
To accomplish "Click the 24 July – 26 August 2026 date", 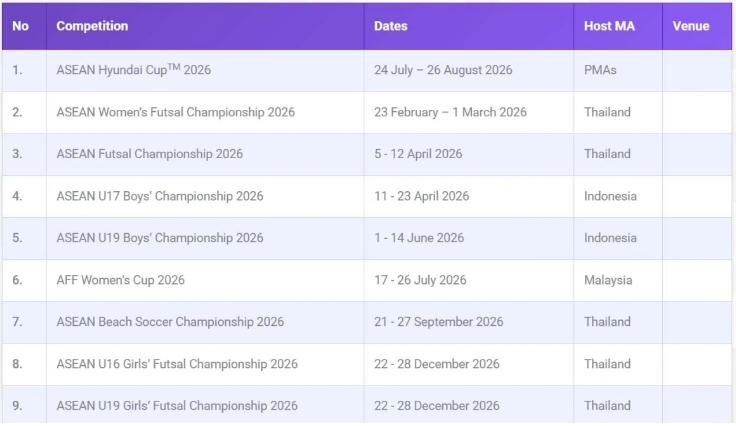I will (x=443, y=70).
